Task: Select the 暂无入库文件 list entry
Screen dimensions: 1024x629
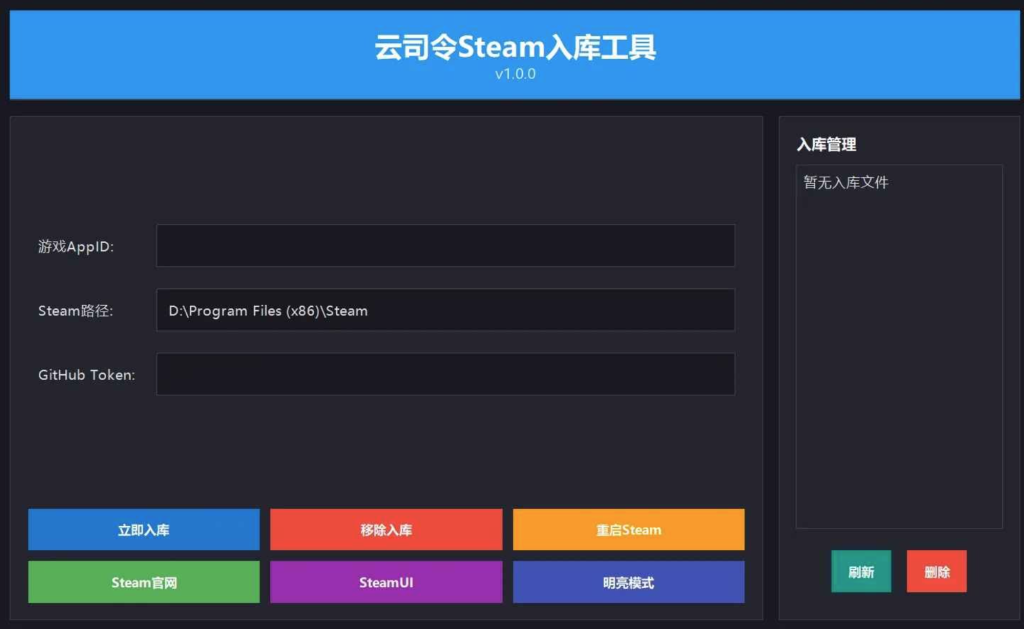Action: click(845, 182)
